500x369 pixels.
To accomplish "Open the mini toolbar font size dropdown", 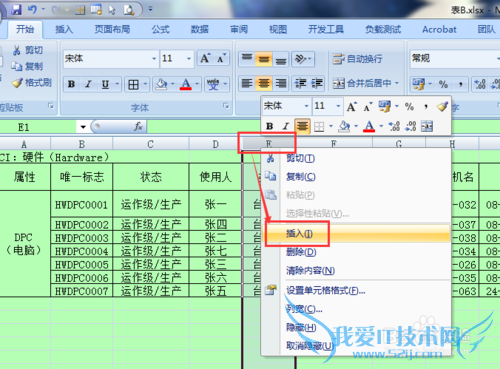I will click(x=338, y=106).
